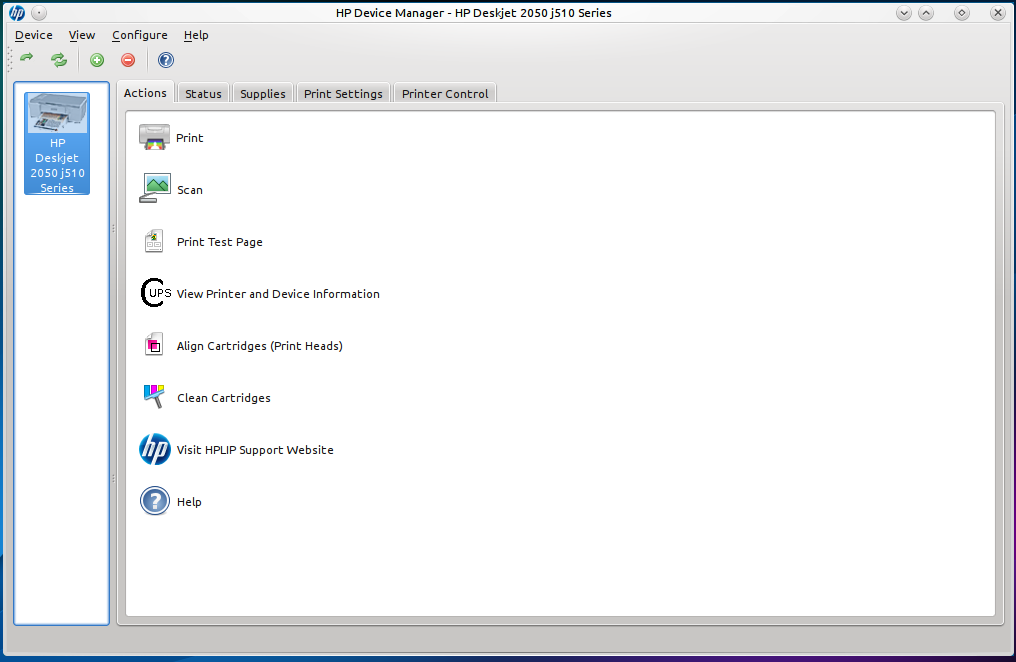The height and width of the screenshot is (662, 1016).
Task: Switch to the Printer Control tab
Action: pyautogui.click(x=445, y=93)
